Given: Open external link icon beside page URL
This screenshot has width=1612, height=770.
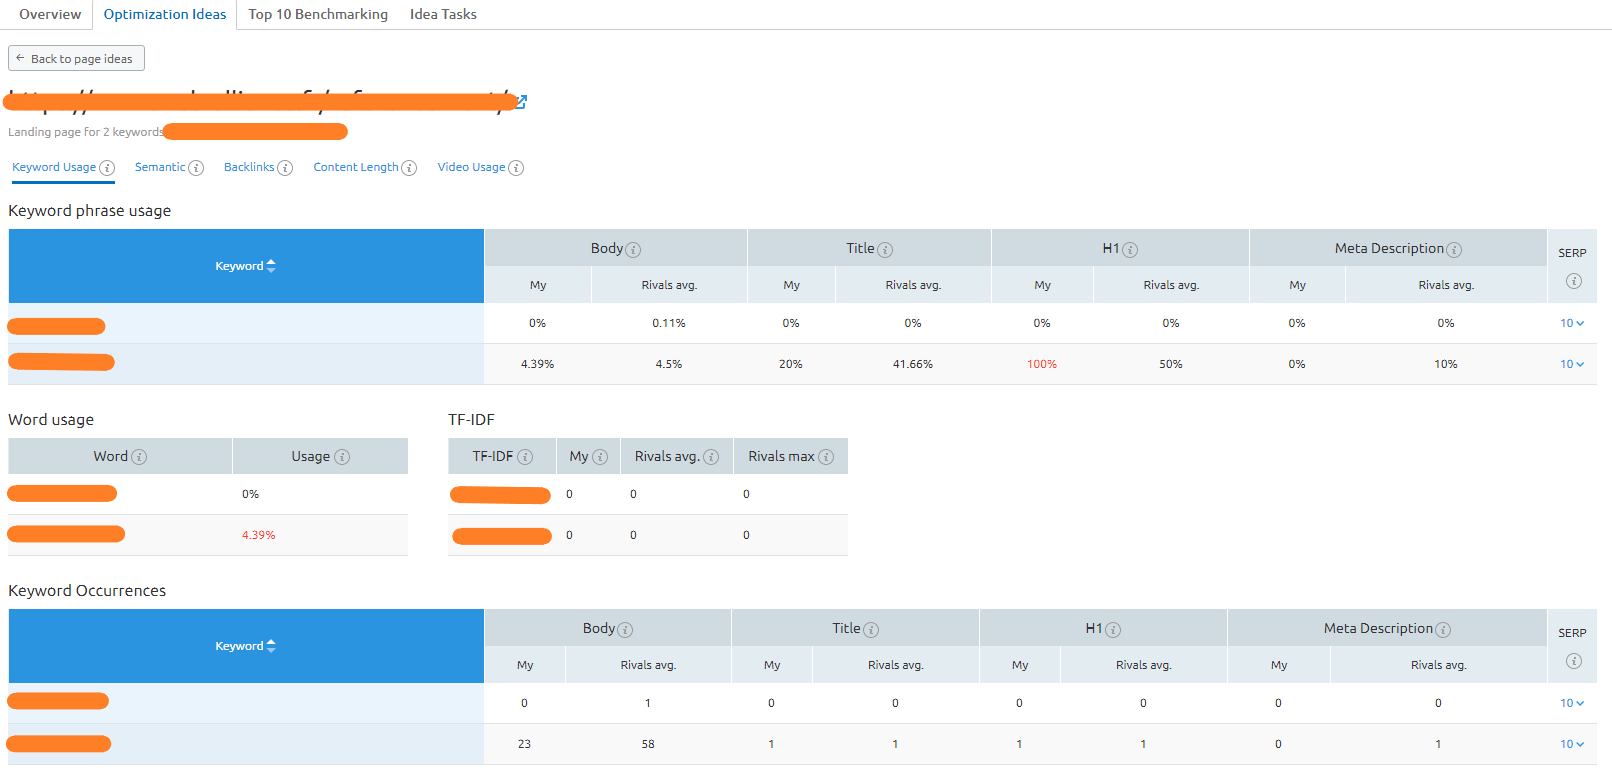Looking at the screenshot, I should pyautogui.click(x=521, y=102).
